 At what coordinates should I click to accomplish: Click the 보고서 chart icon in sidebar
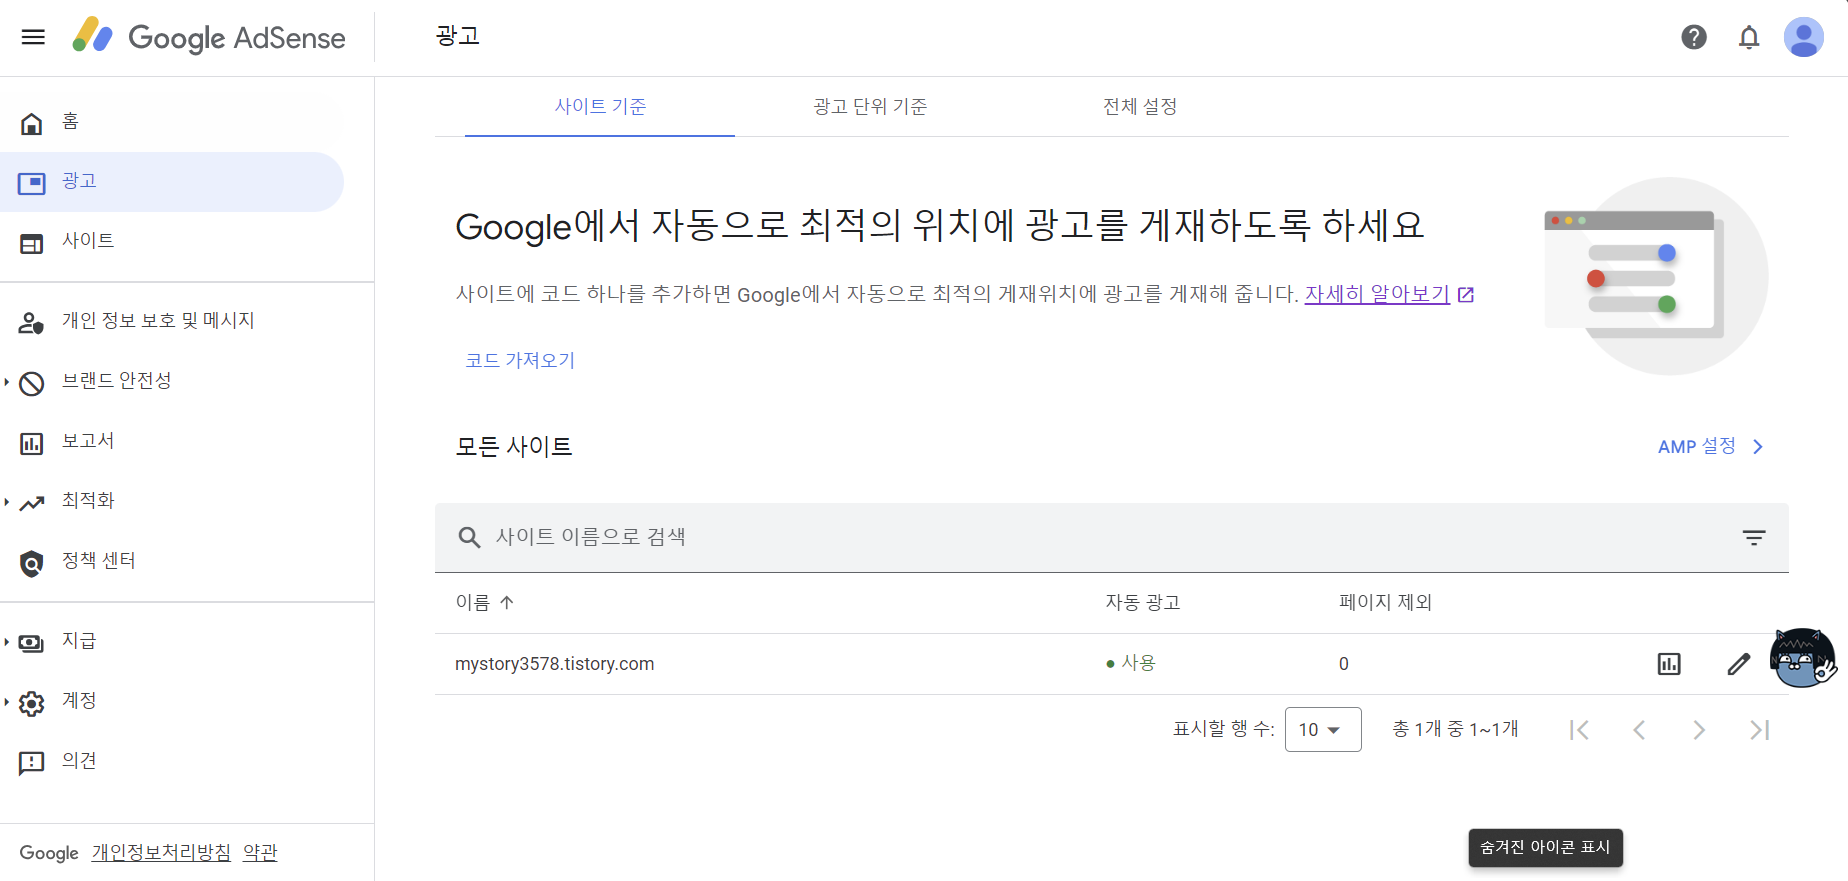coord(32,443)
